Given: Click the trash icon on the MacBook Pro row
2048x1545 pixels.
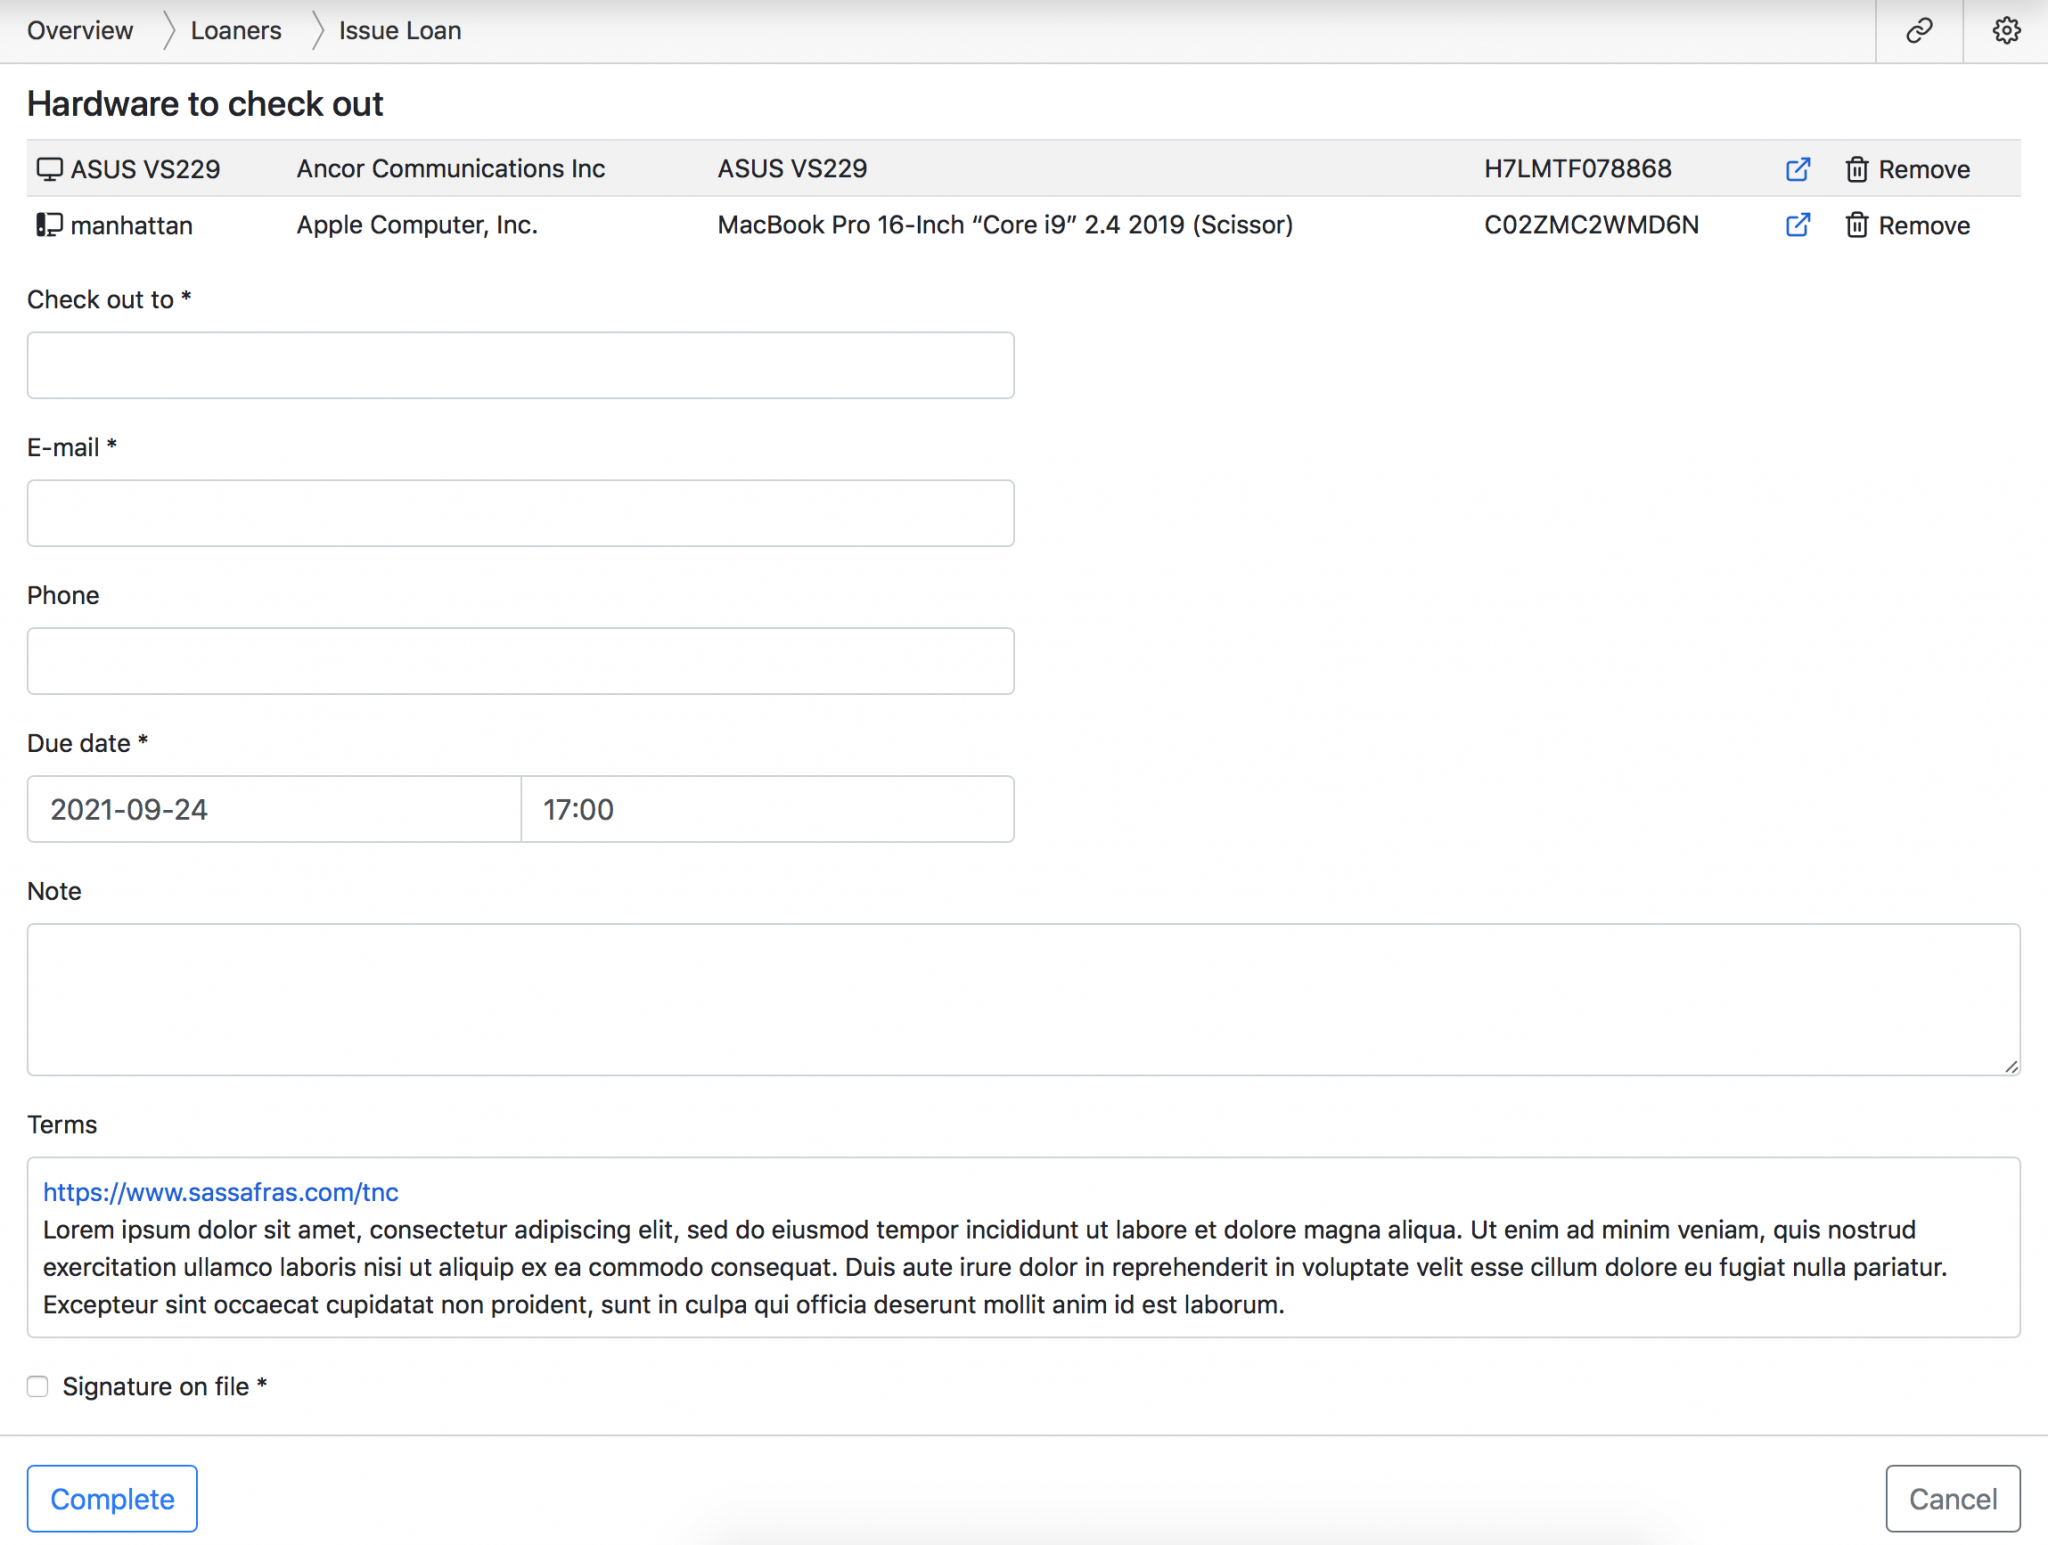Looking at the screenshot, I should click(x=1857, y=226).
